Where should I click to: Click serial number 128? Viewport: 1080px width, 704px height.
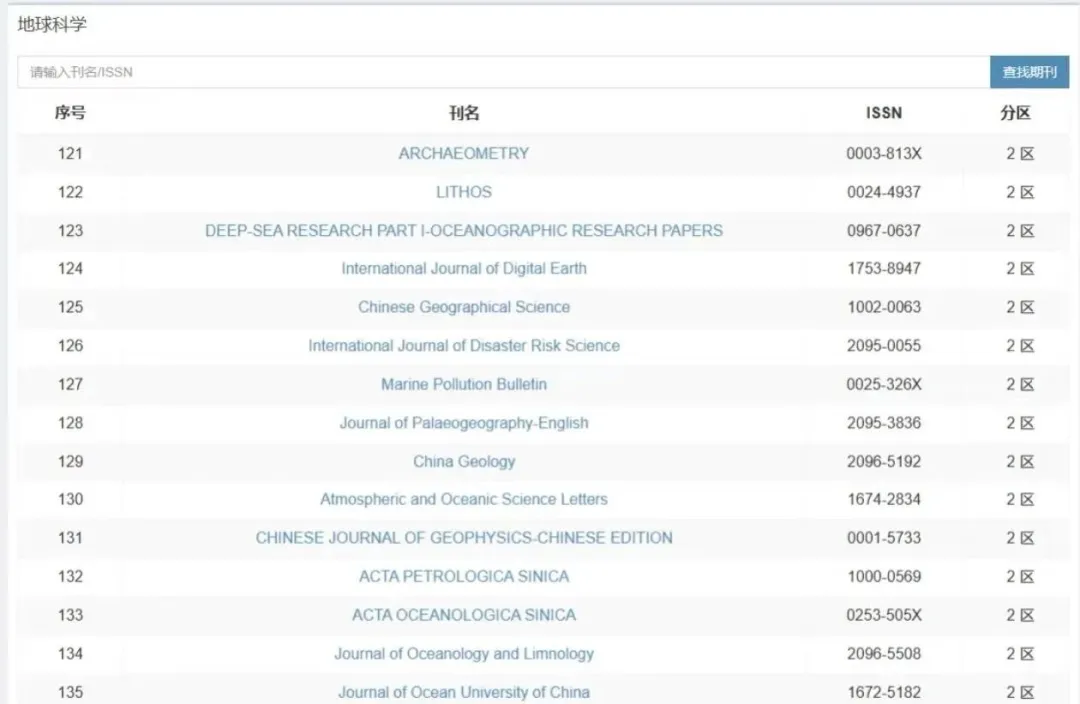(70, 423)
